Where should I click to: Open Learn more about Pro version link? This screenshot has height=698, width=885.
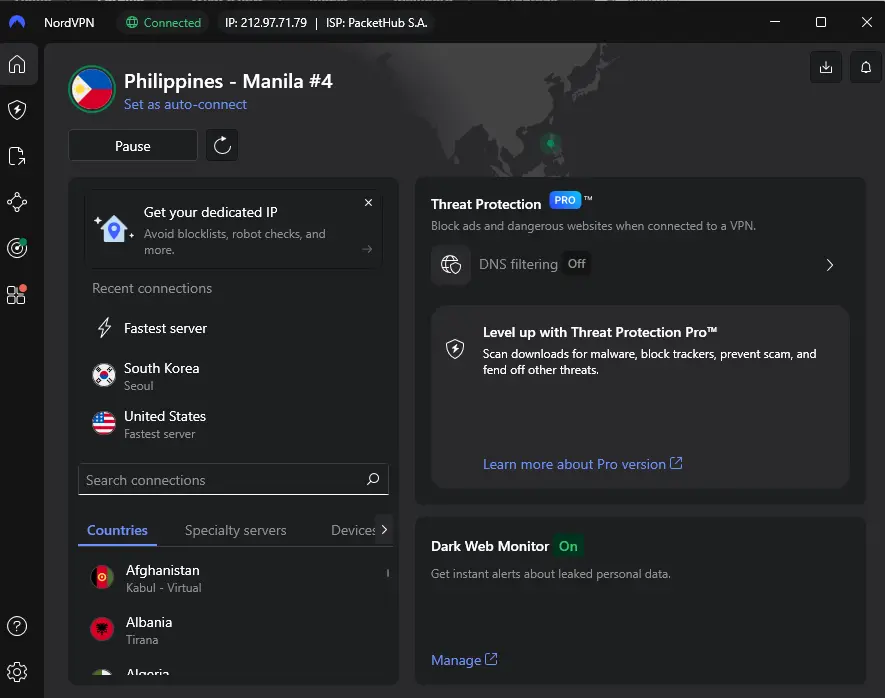pos(582,464)
